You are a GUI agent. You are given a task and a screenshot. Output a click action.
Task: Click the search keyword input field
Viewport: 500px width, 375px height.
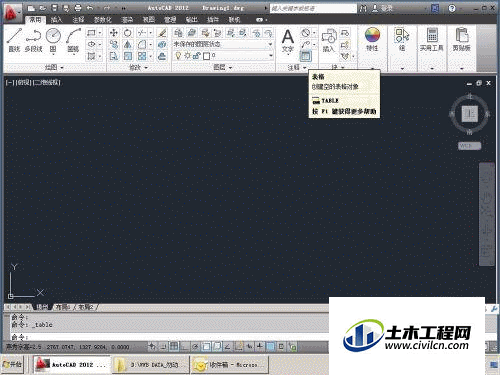tap(313, 8)
